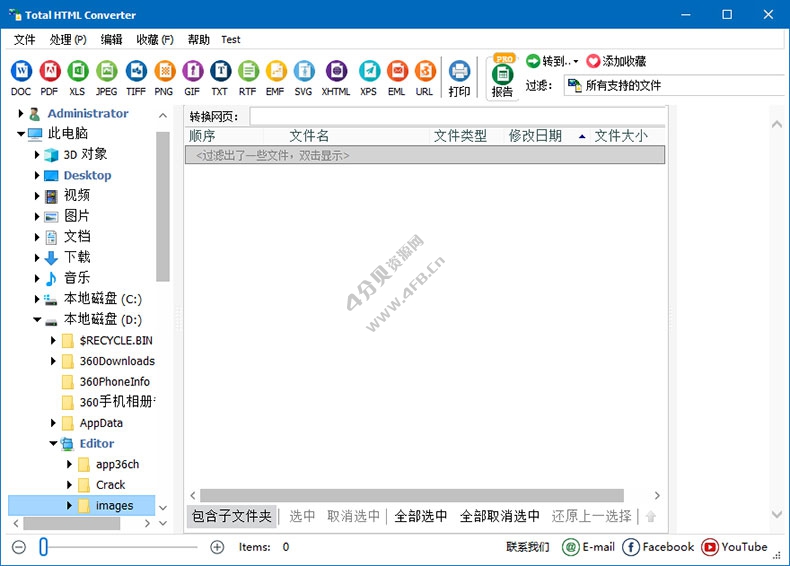790x566 pixels.
Task: Open the 收藏 (F) menu
Action: click(x=155, y=39)
